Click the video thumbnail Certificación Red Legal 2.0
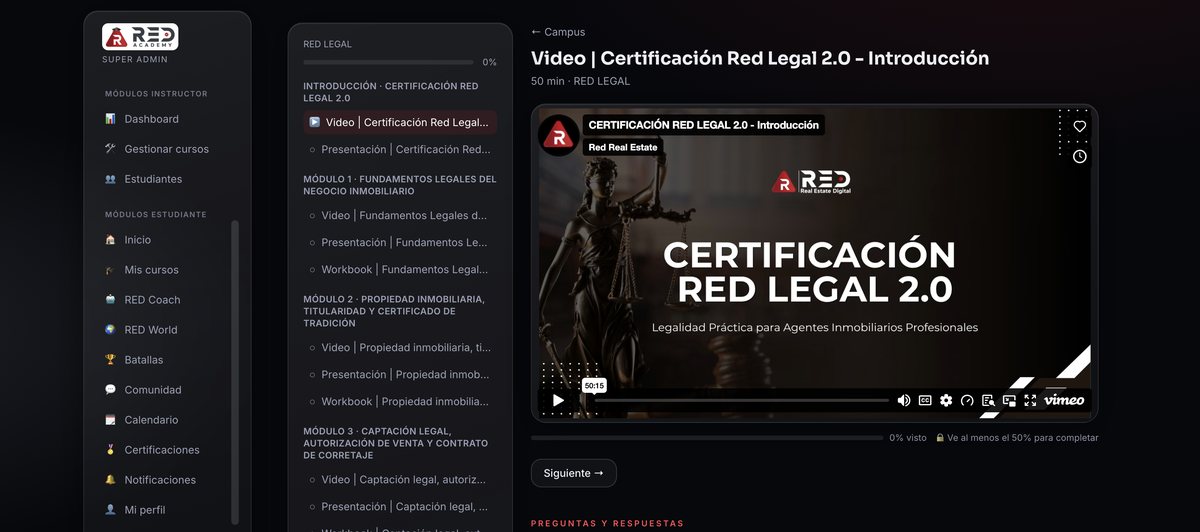 (x=814, y=263)
